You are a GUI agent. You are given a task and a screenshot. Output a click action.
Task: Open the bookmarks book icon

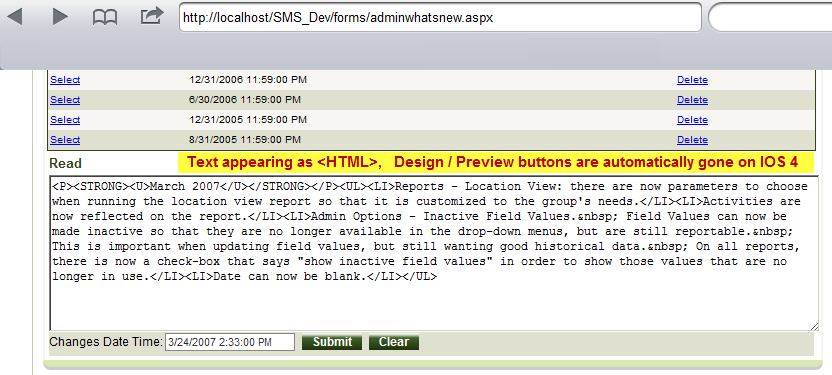point(105,17)
